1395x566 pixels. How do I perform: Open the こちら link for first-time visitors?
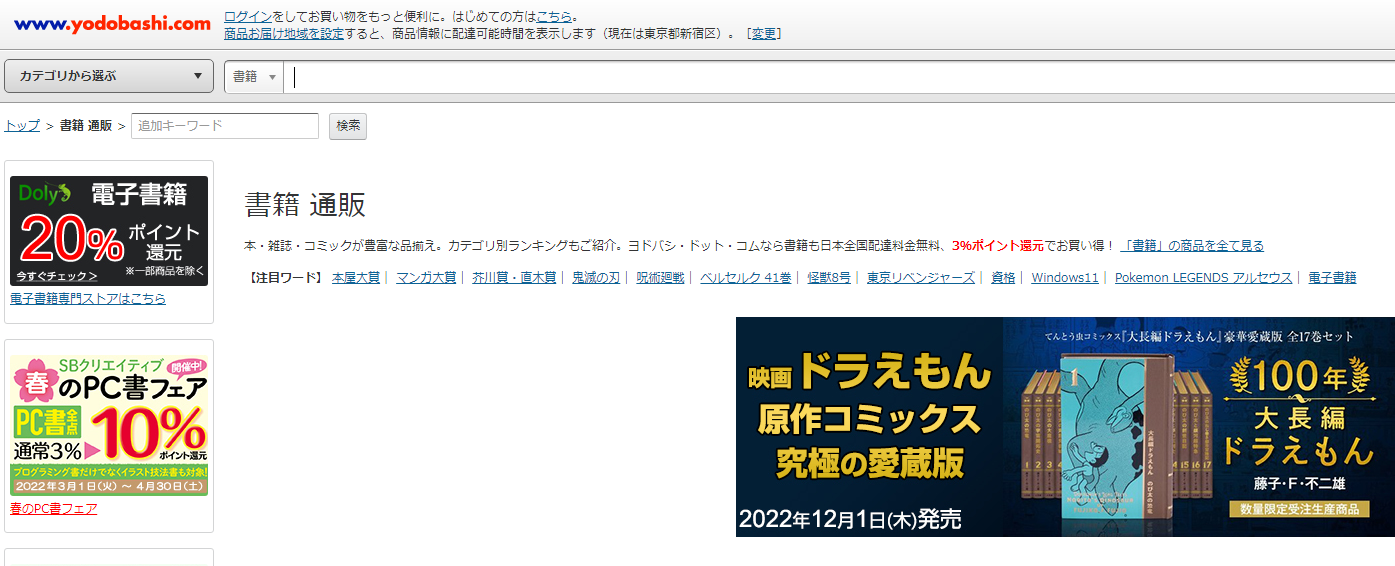pos(554,17)
